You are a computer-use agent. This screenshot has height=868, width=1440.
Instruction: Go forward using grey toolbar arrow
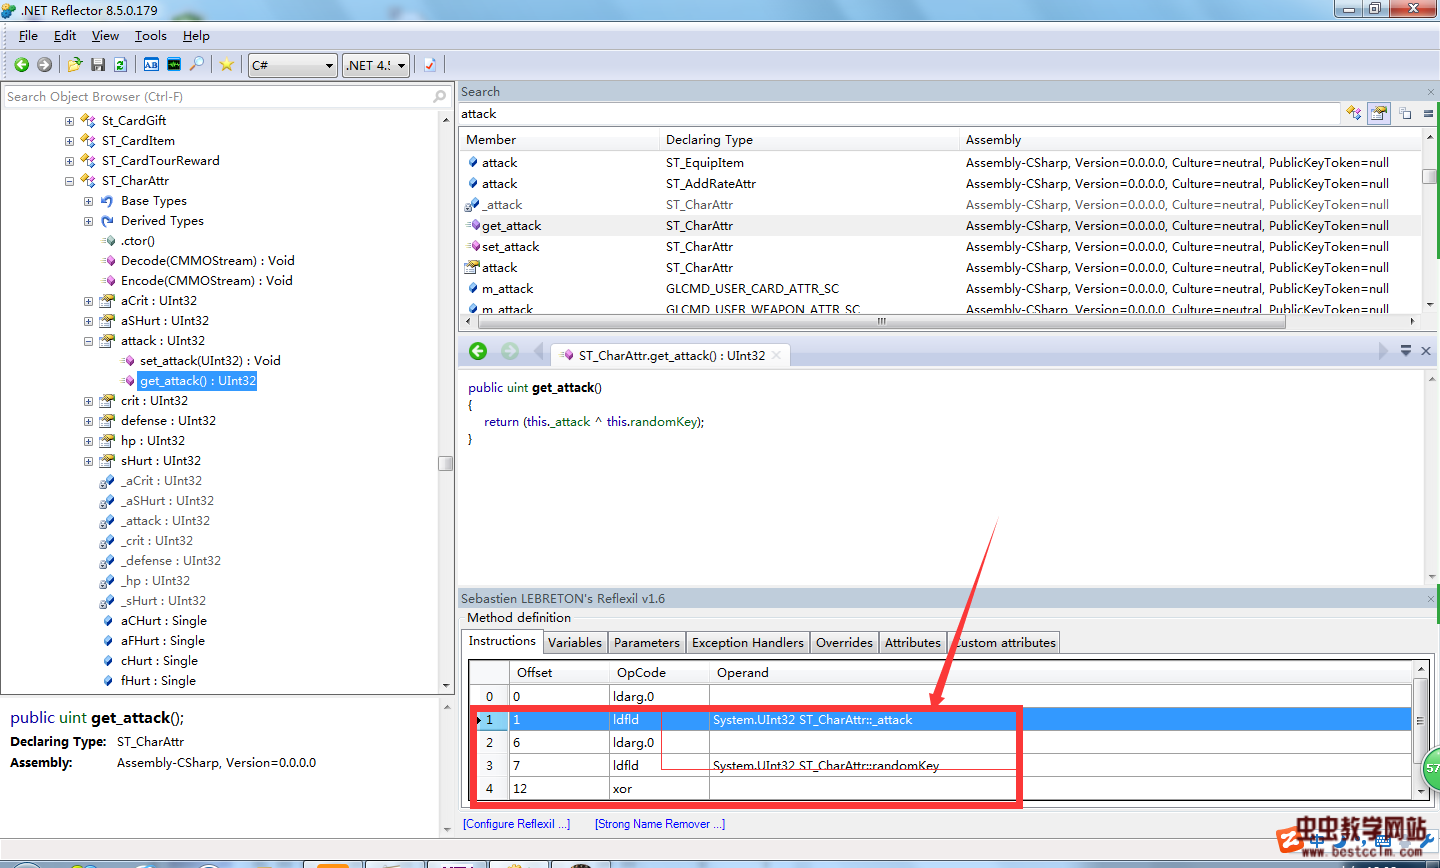(44, 65)
